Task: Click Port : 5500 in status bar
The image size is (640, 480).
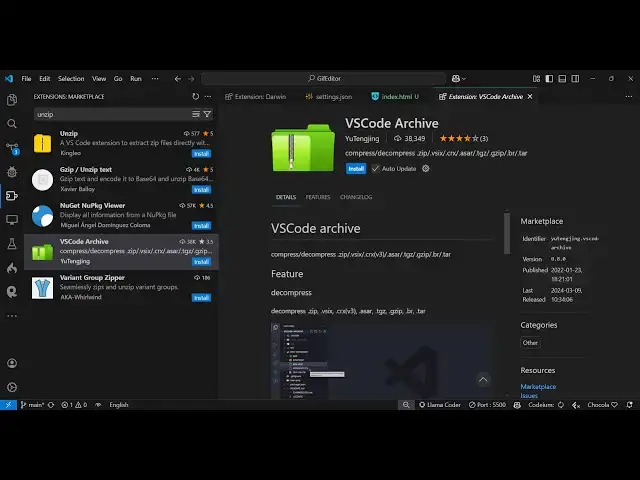Action: click(x=487, y=405)
